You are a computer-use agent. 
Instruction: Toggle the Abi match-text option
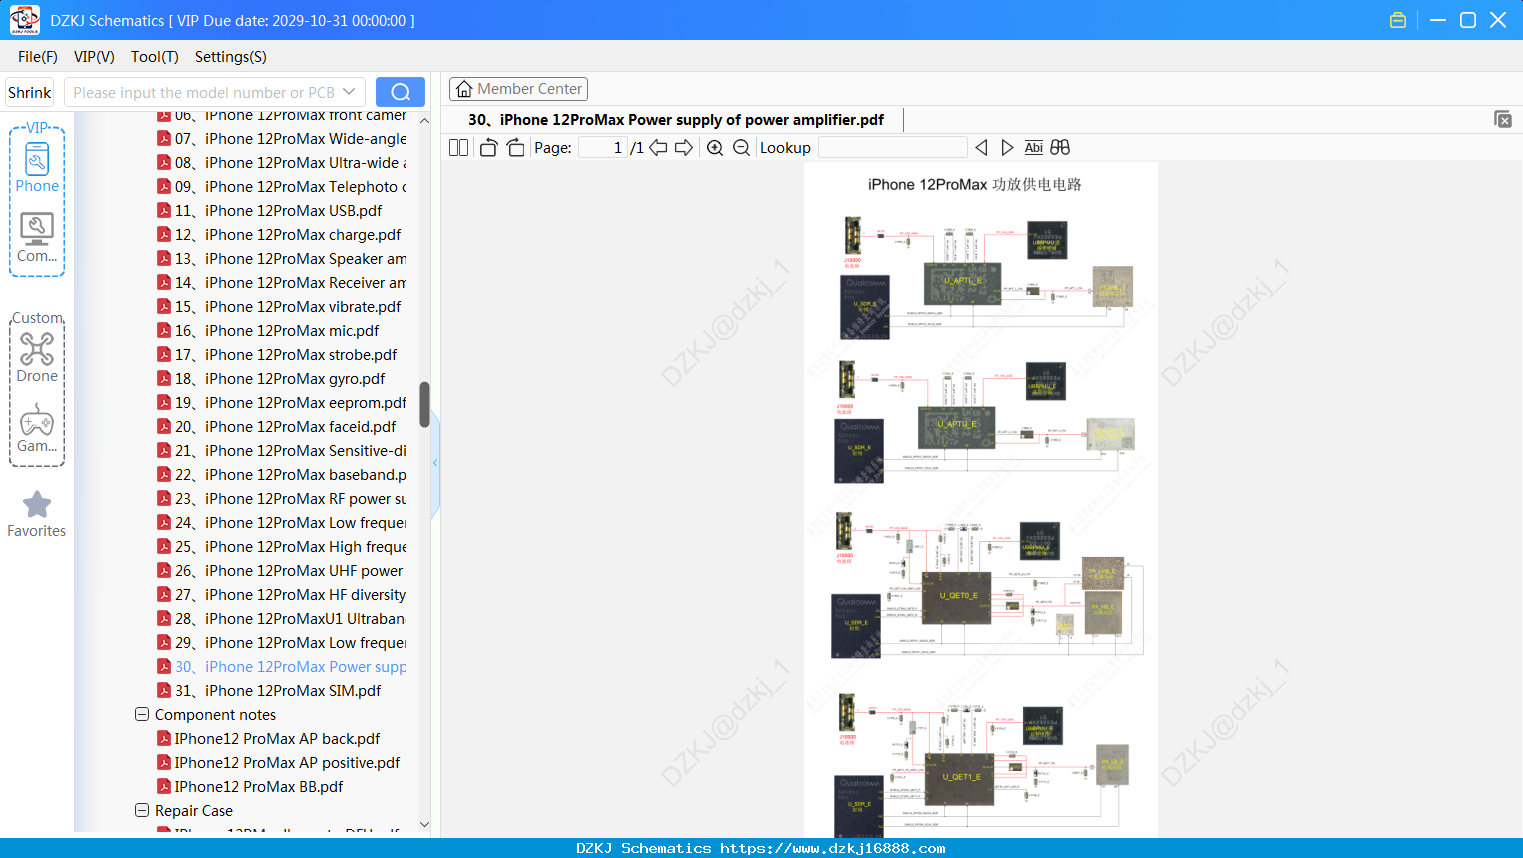click(1034, 148)
